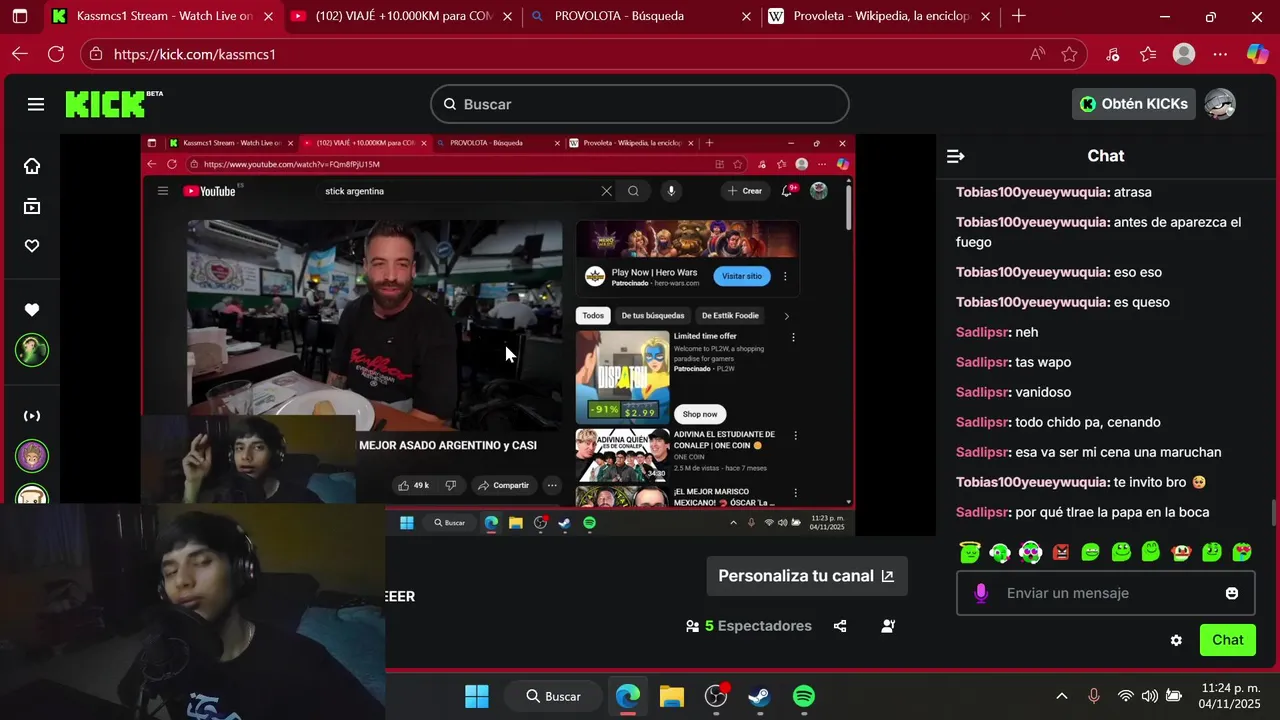Click the Obtén KICKs button

(1134, 104)
